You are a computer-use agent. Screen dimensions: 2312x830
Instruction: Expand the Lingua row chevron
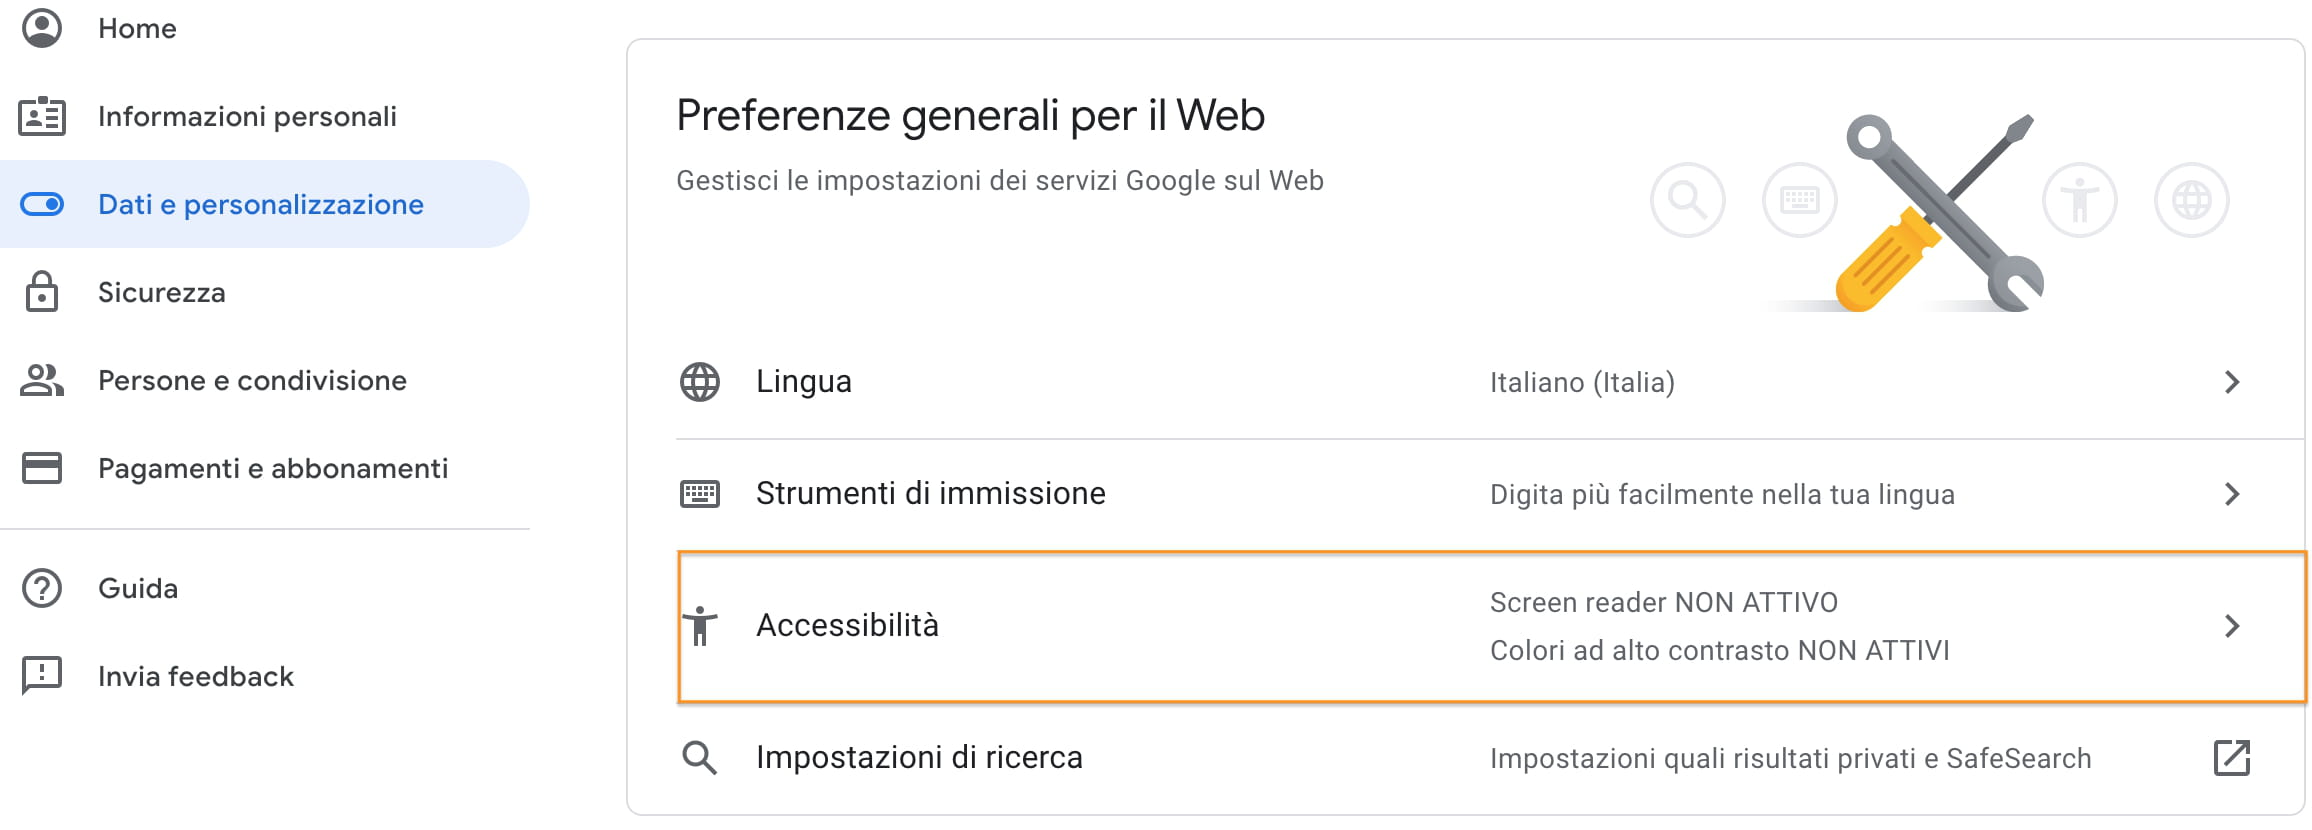pos(2232,382)
